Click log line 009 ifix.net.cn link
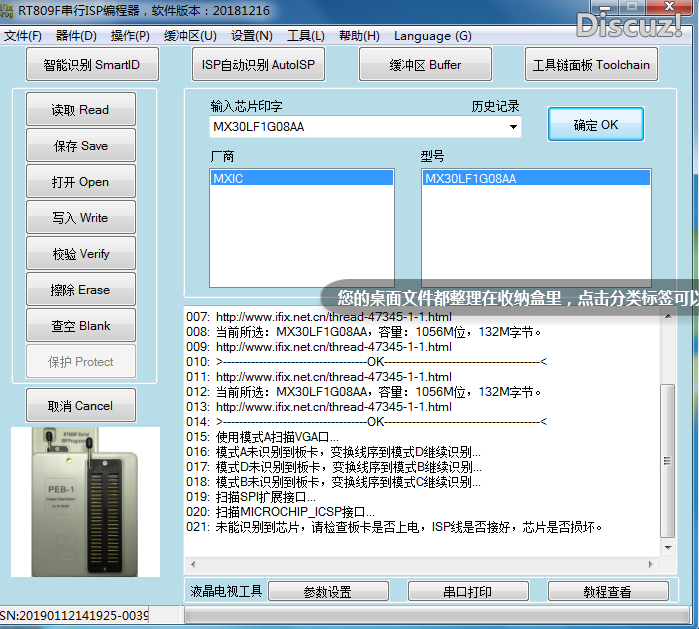 click(333, 347)
